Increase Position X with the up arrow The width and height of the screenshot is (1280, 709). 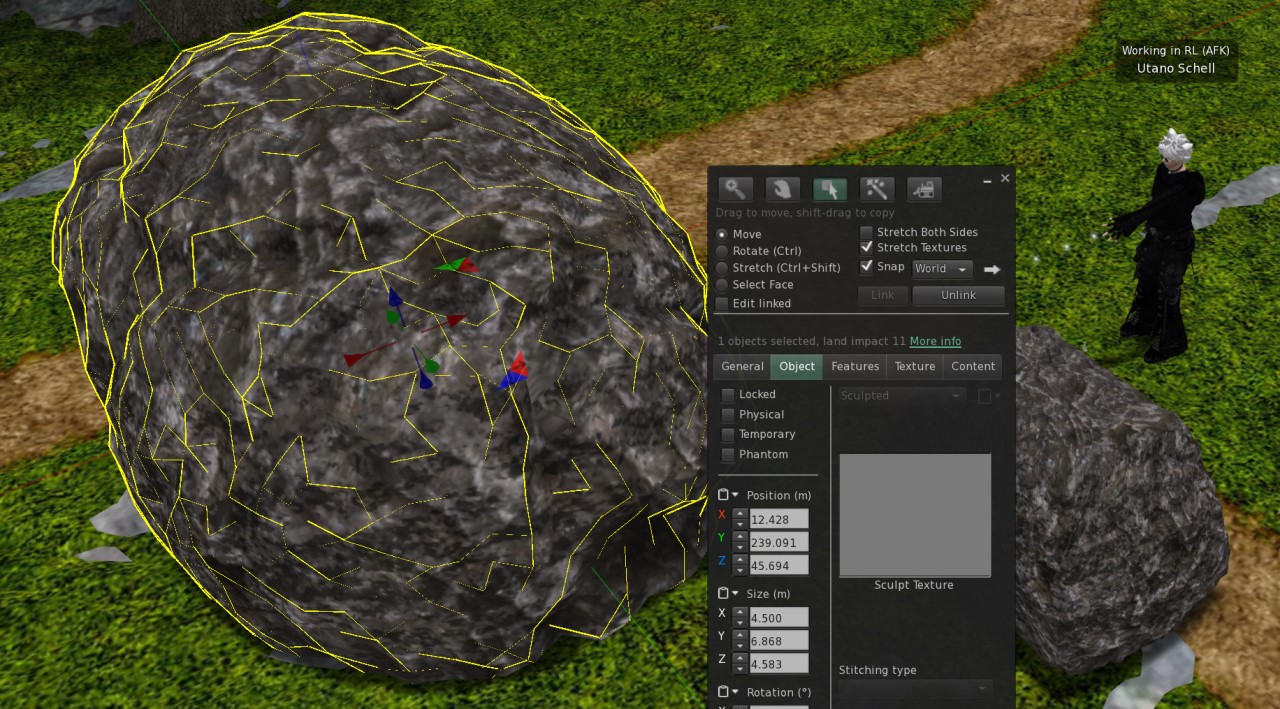(740, 515)
